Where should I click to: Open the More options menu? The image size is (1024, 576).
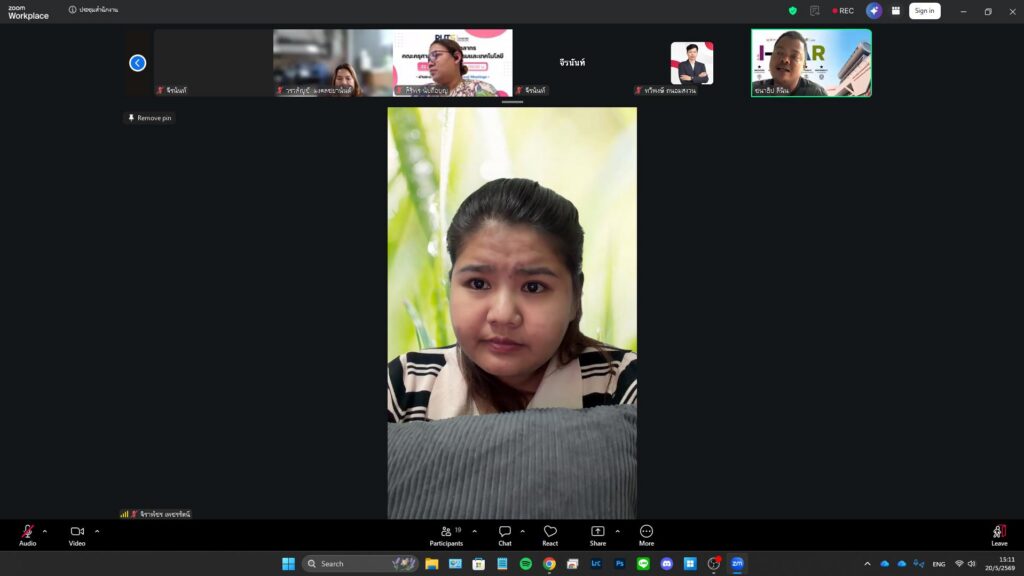coord(647,535)
